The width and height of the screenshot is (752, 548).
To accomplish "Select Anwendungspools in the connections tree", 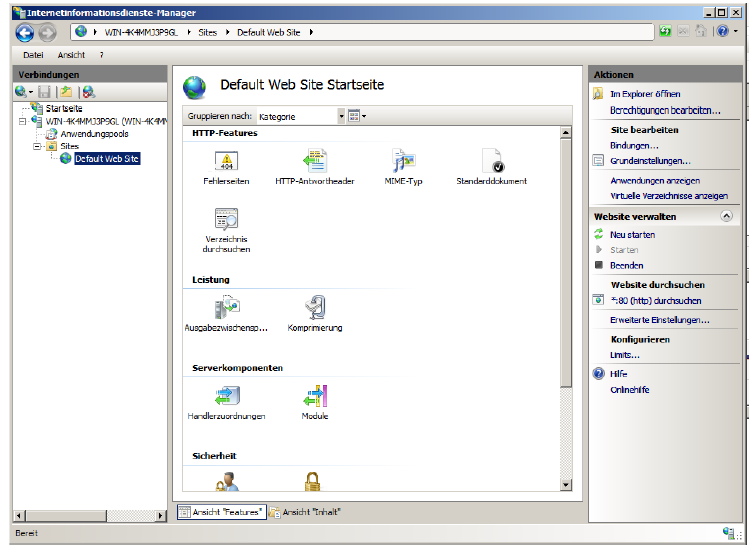I will pyautogui.click(x=94, y=133).
